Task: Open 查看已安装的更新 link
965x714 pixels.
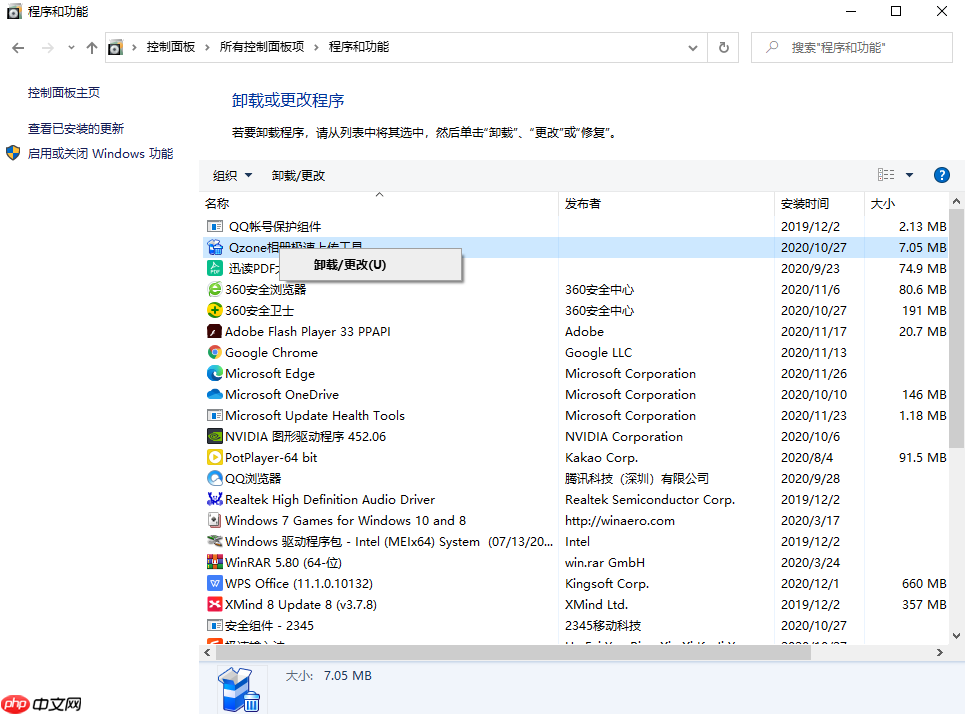Action: coord(76,129)
